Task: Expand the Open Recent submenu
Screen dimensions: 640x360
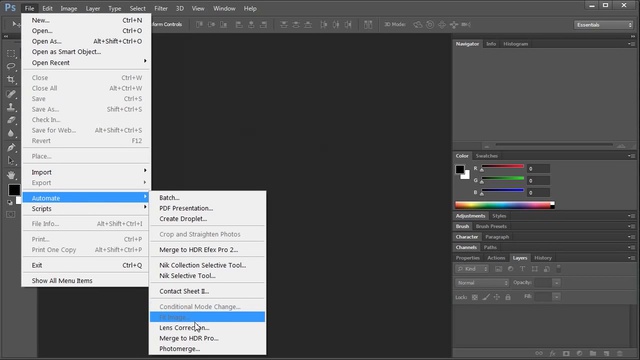Action: [86, 62]
